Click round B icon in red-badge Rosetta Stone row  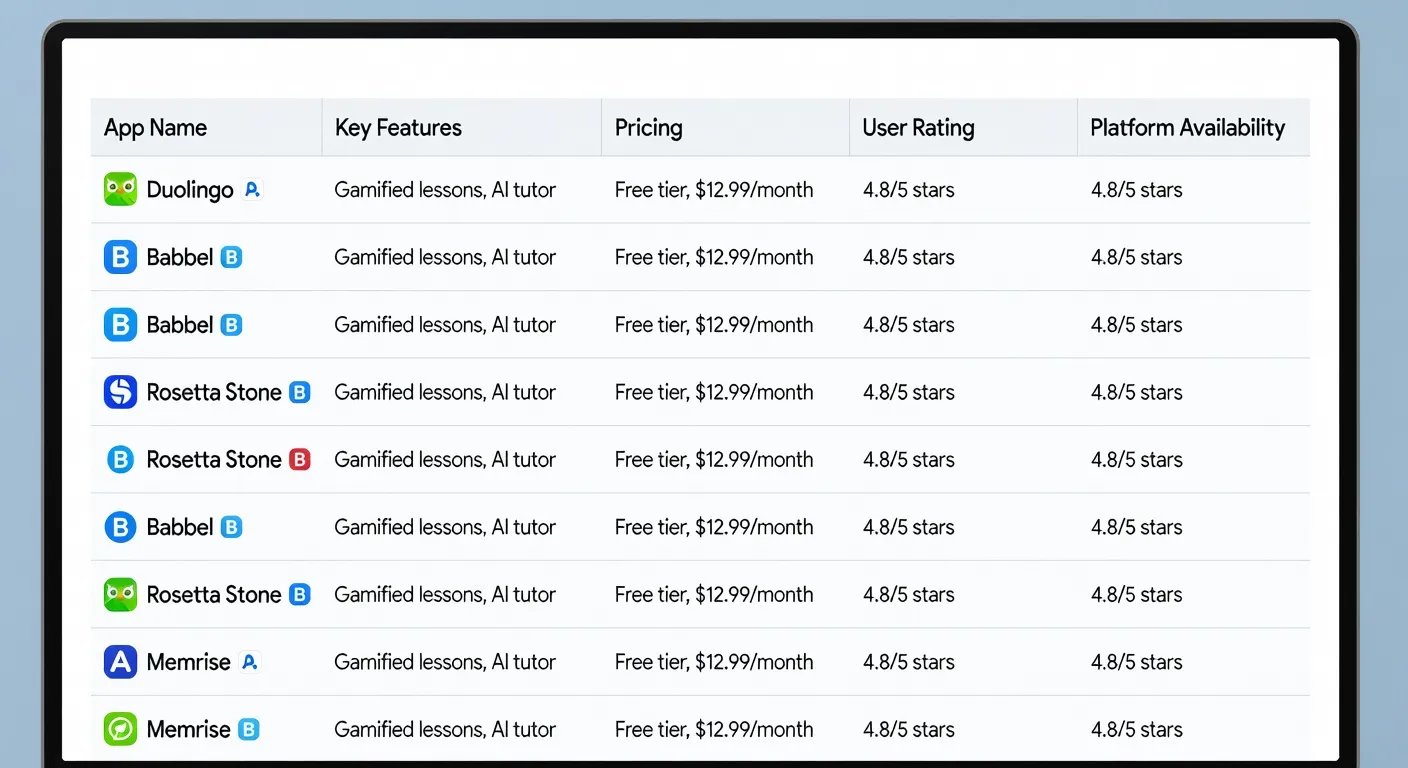click(x=120, y=459)
